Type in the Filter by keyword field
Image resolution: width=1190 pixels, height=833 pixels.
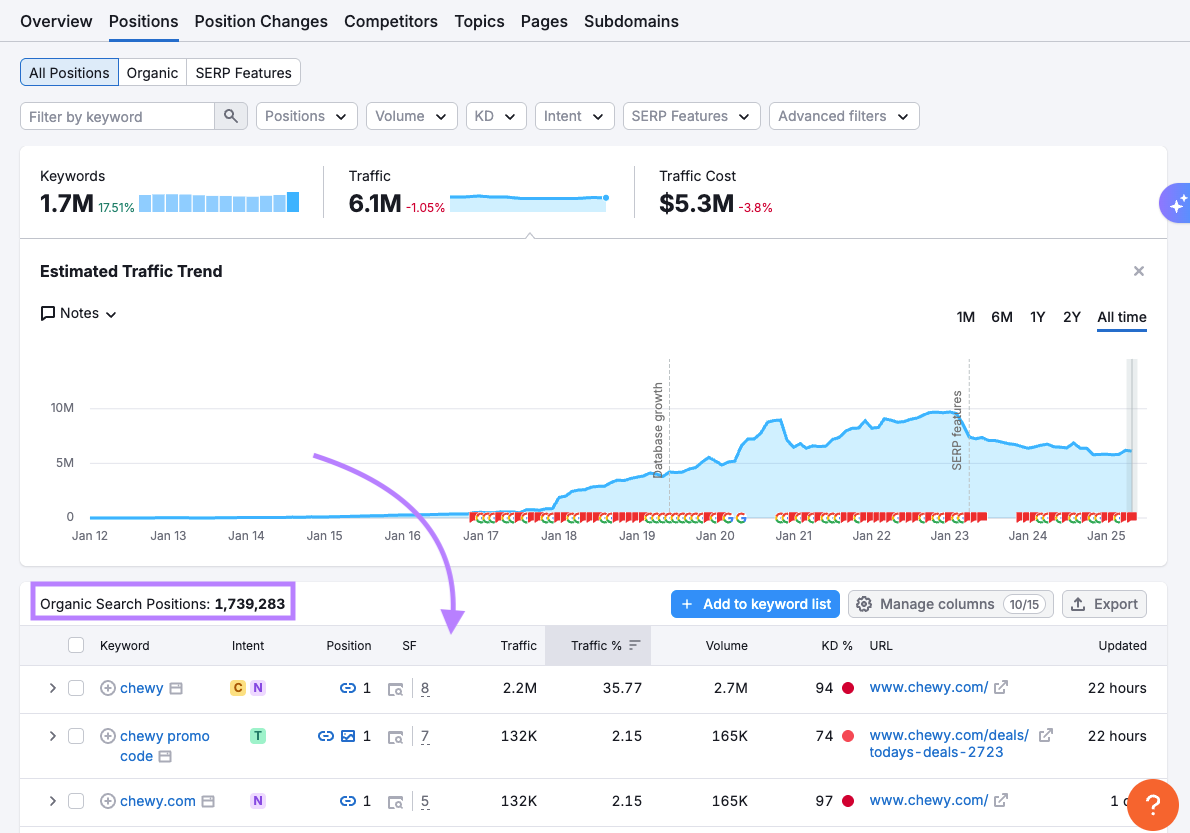117,117
